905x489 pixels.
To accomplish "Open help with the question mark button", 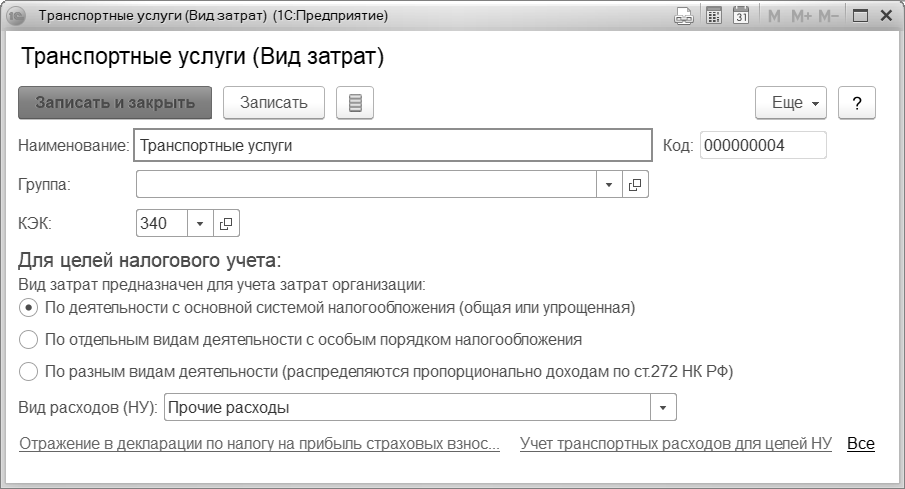I will point(857,103).
